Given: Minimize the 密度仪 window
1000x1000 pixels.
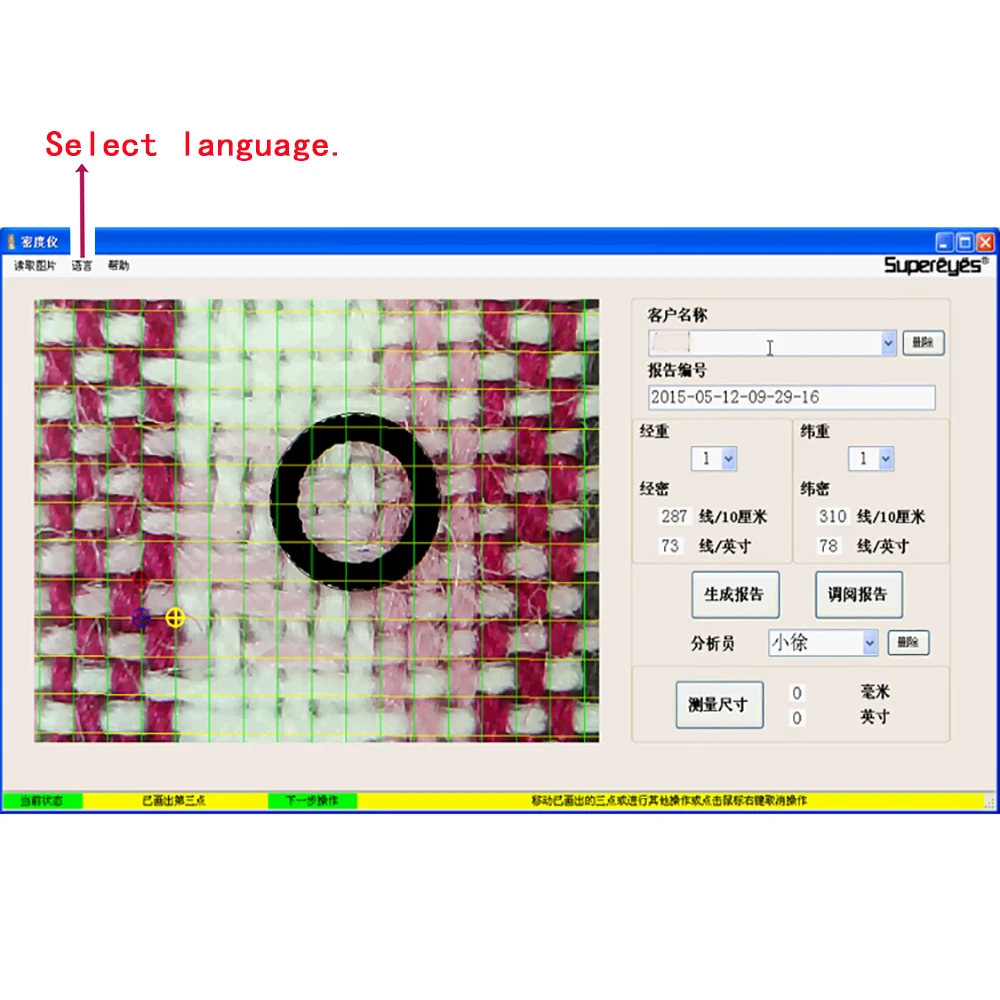Looking at the screenshot, I should (x=945, y=242).
